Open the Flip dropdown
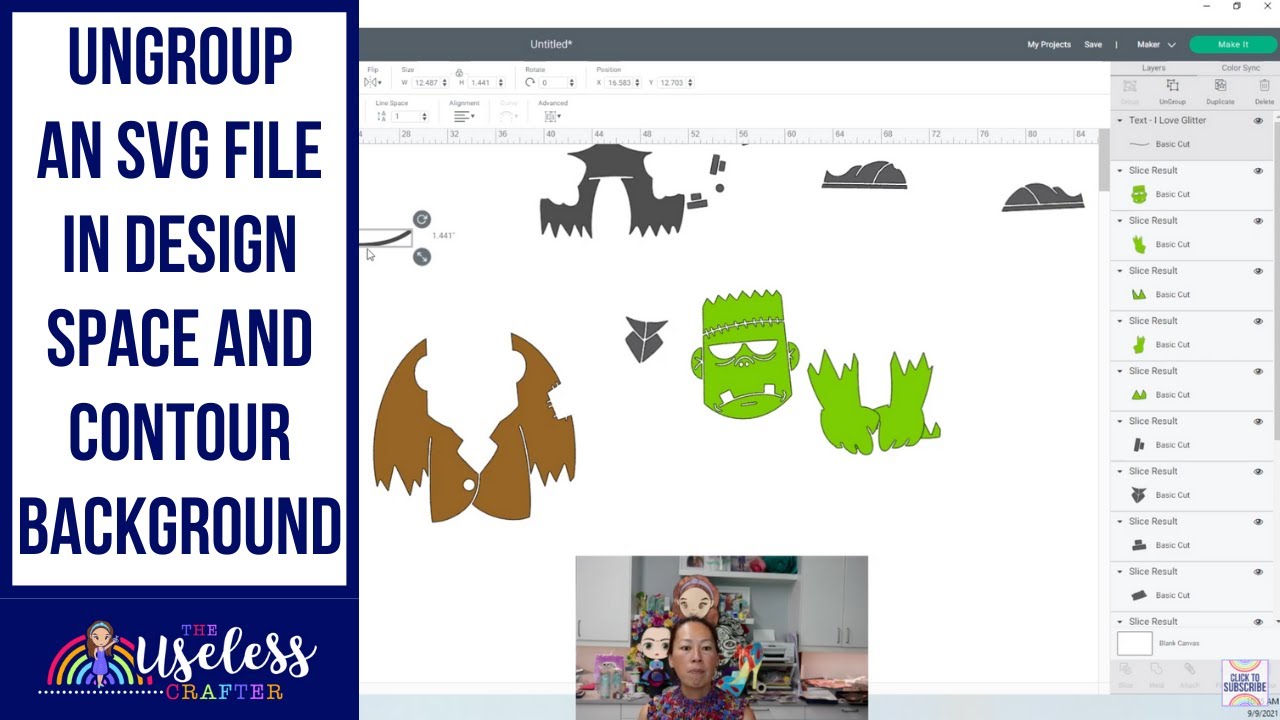 (x=374, y=82)
